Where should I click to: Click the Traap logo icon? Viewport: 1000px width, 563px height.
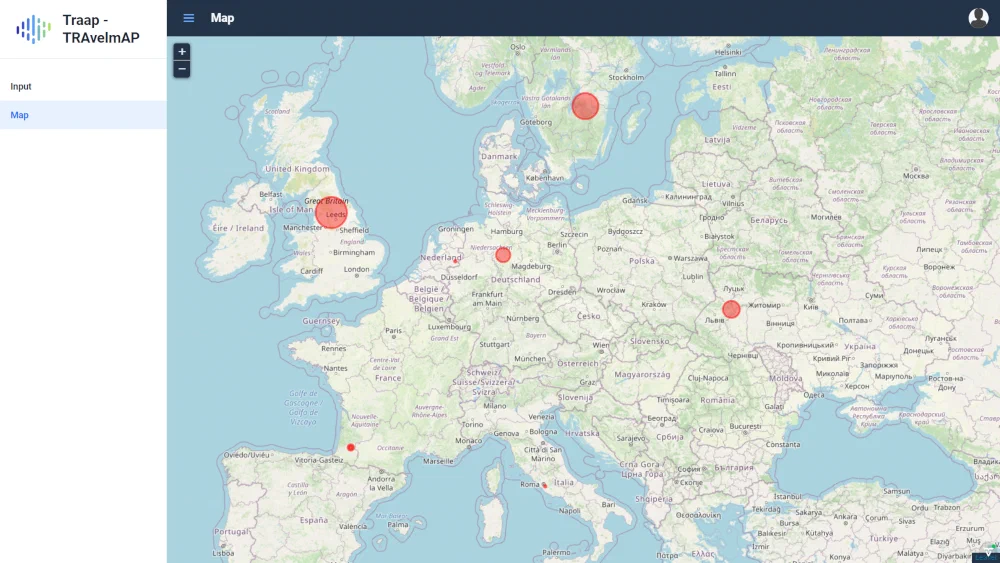(33, 29)
